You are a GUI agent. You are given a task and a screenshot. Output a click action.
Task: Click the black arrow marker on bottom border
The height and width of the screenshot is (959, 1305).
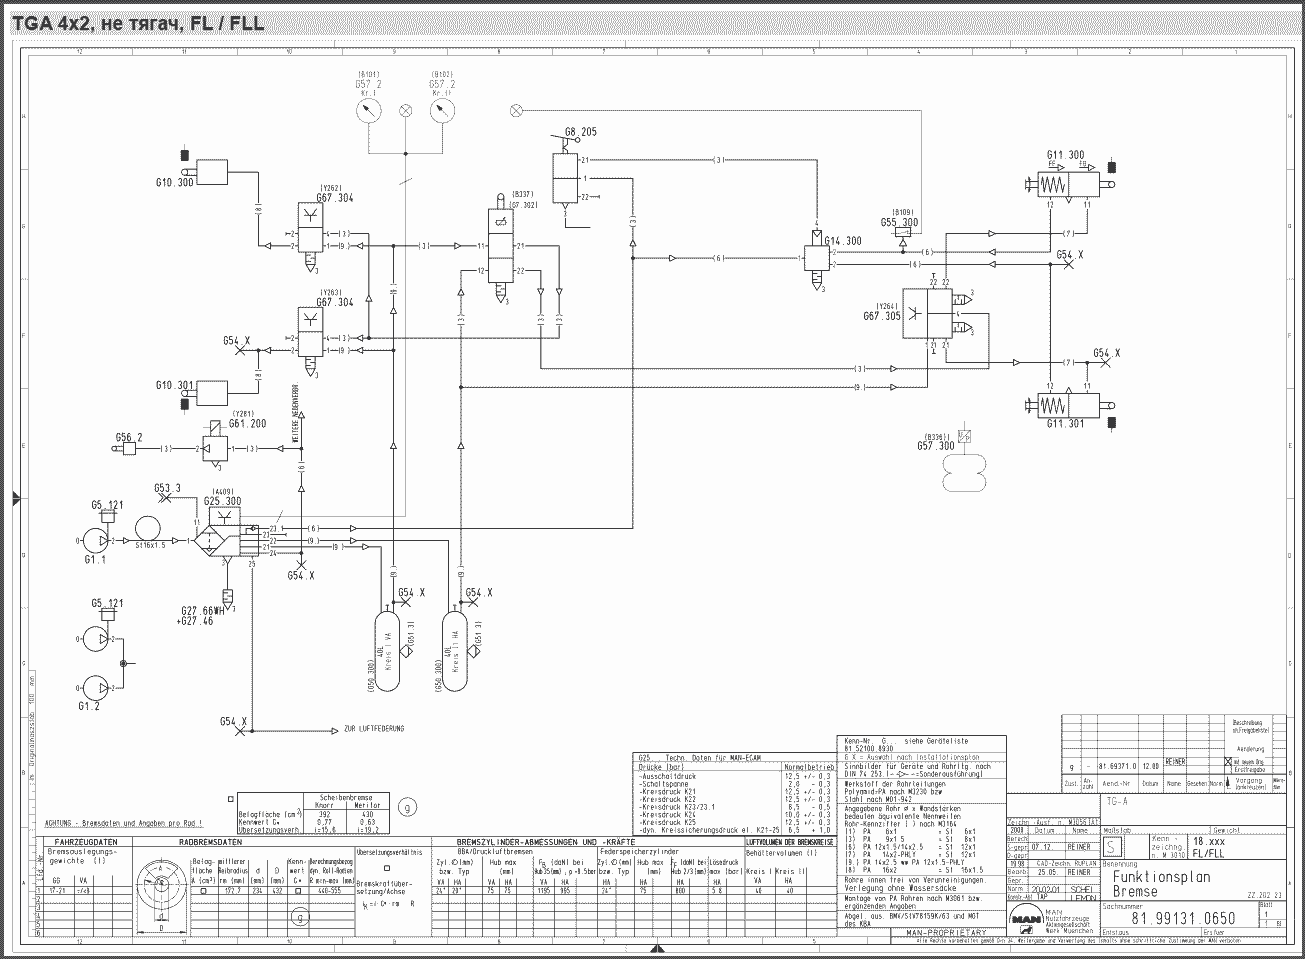pyautogui.click(x=655, y=947)
